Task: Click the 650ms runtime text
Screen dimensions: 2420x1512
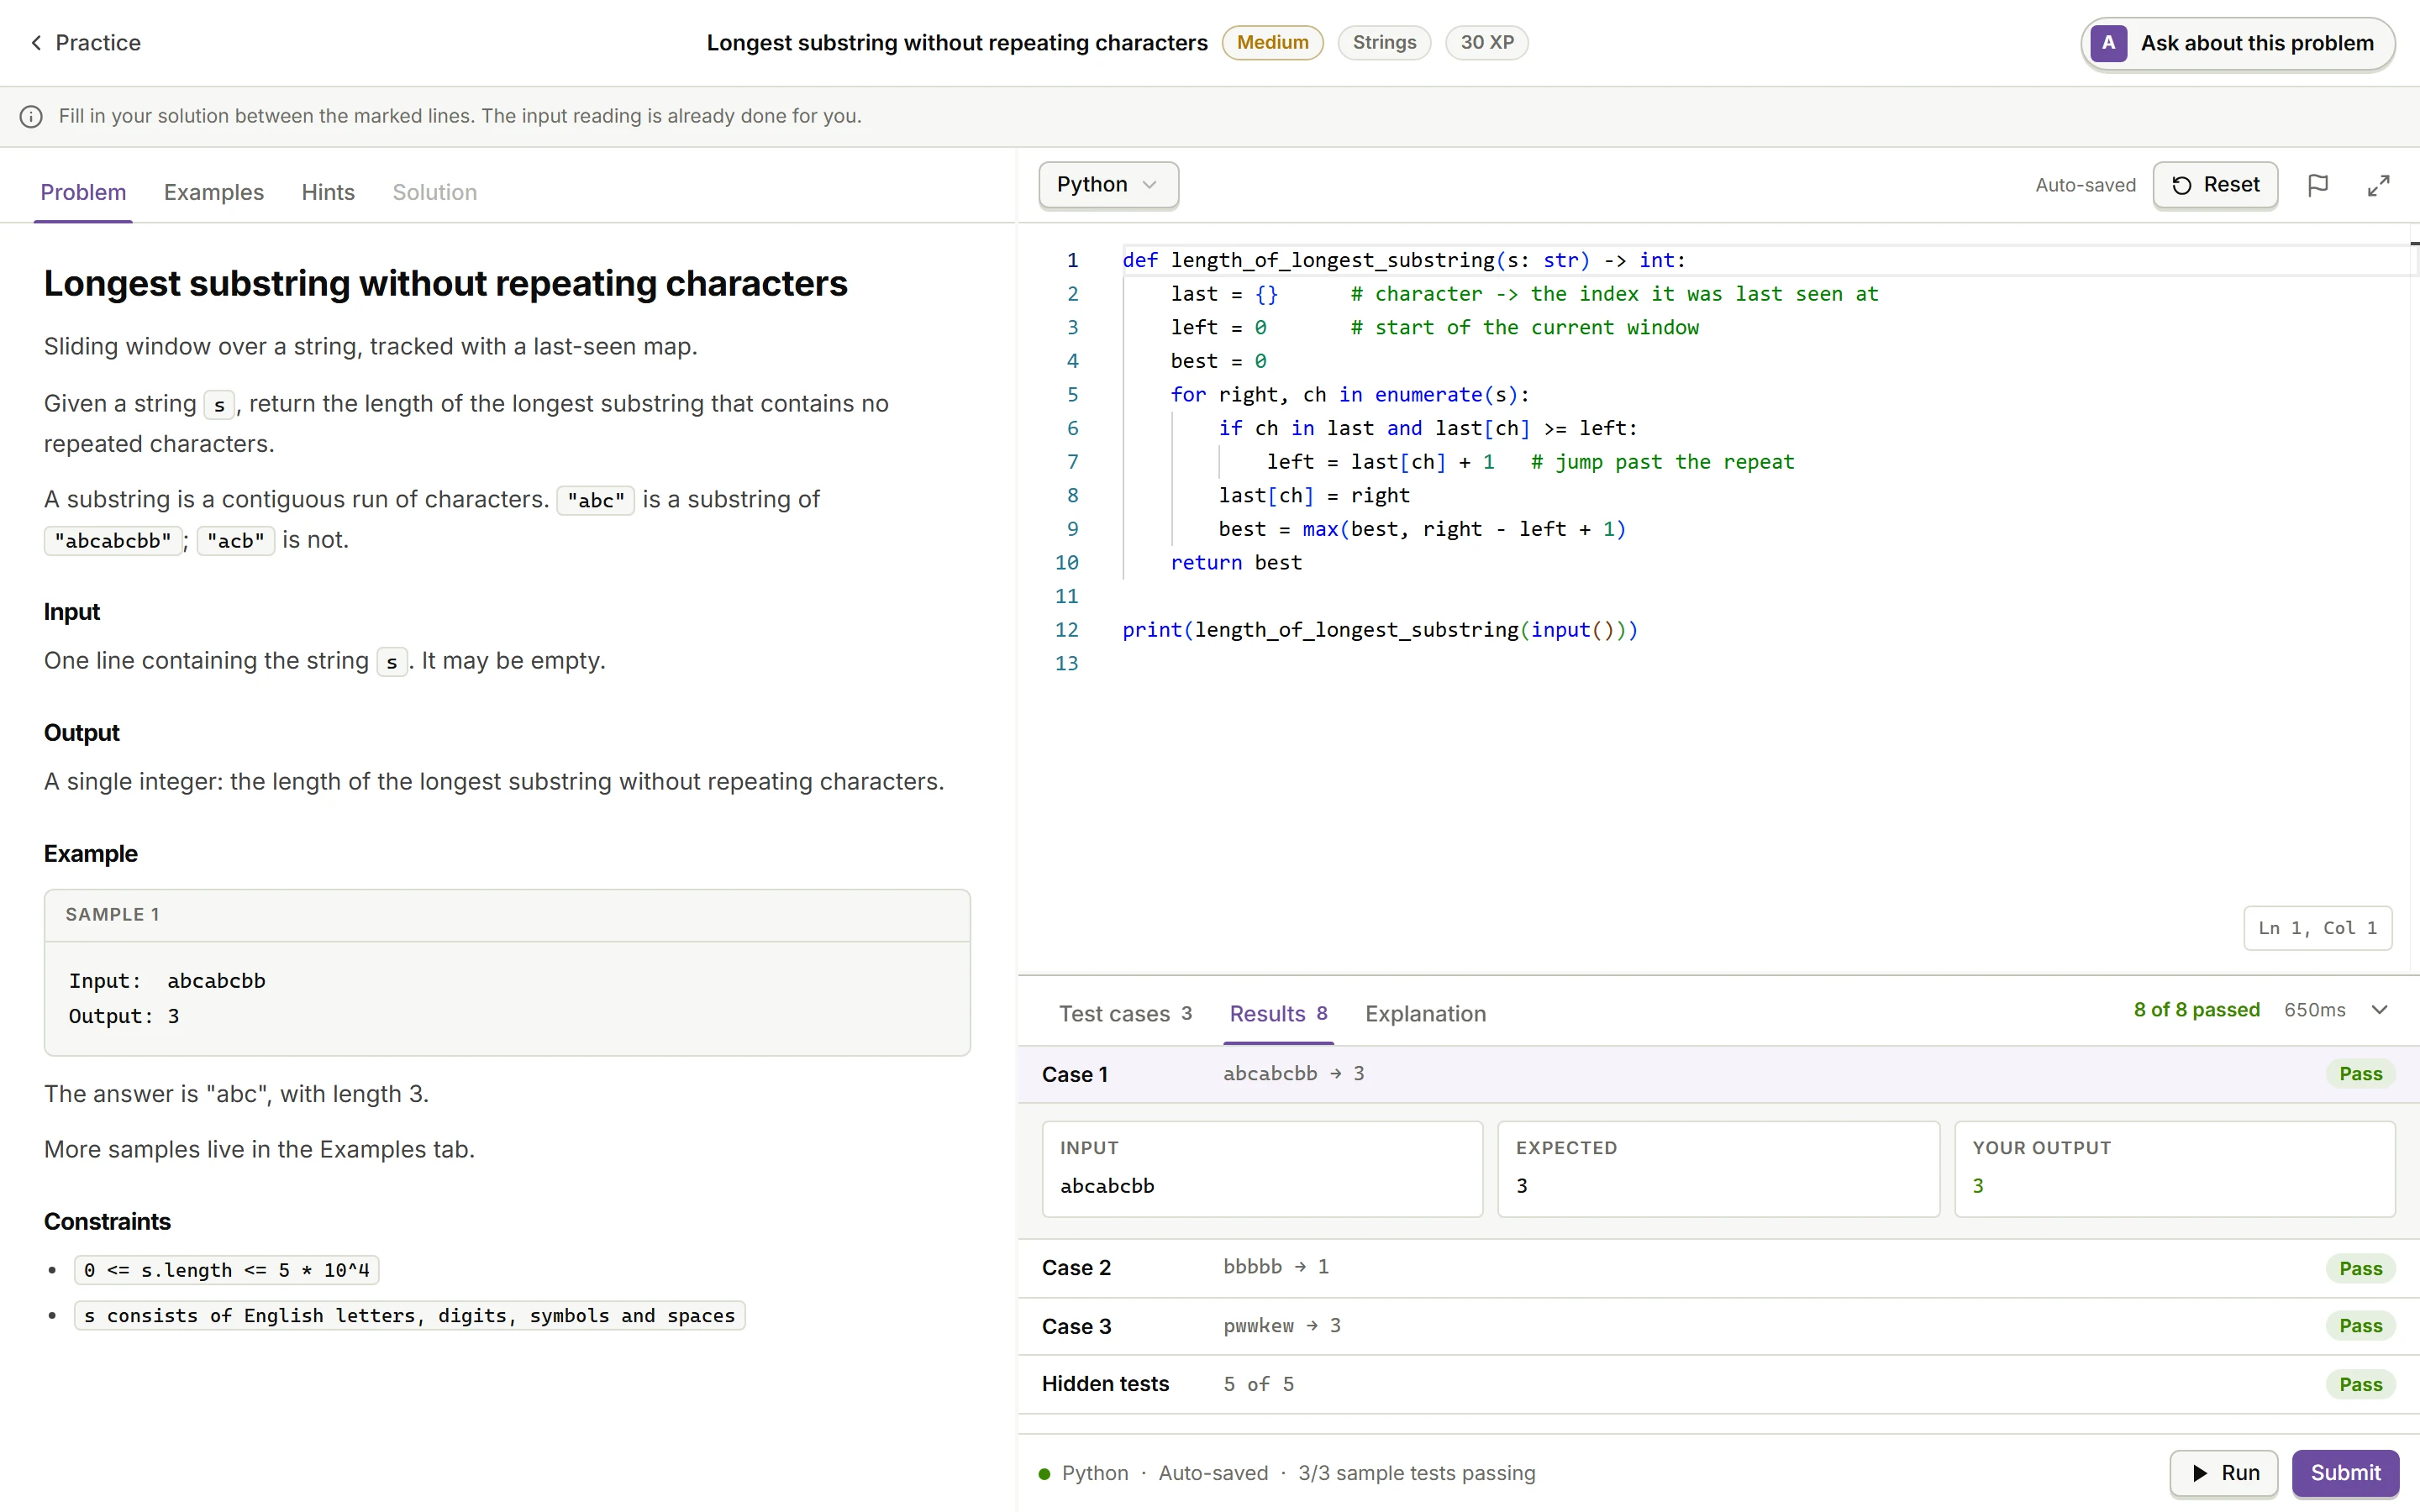Action: (2314, 1010)
